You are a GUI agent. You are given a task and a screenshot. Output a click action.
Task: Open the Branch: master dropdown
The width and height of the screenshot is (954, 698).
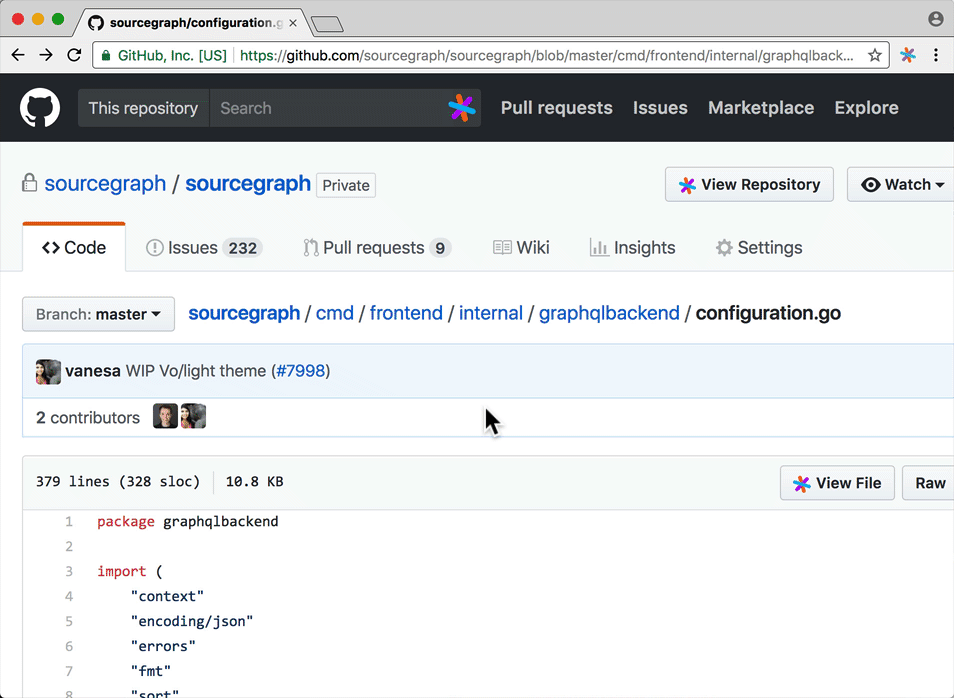pyautogui.click(x=97, y=314)
